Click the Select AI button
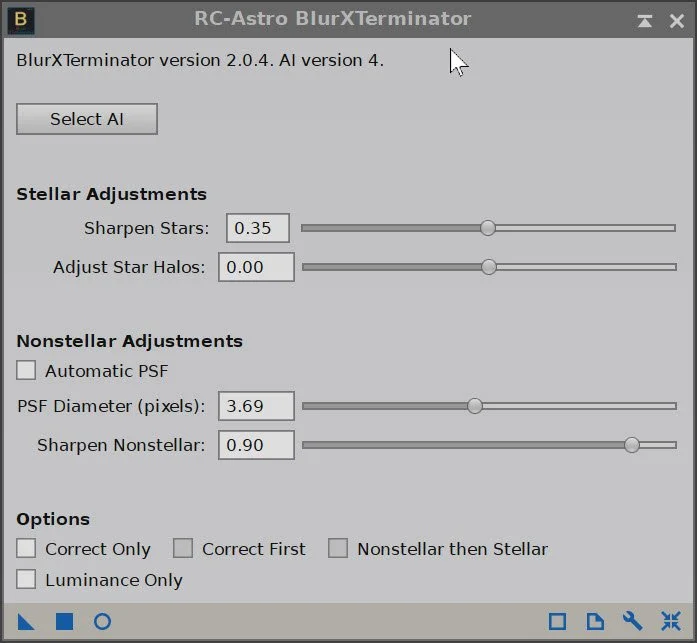The height and width of the screenshot is (643, 697). [87, 119]
